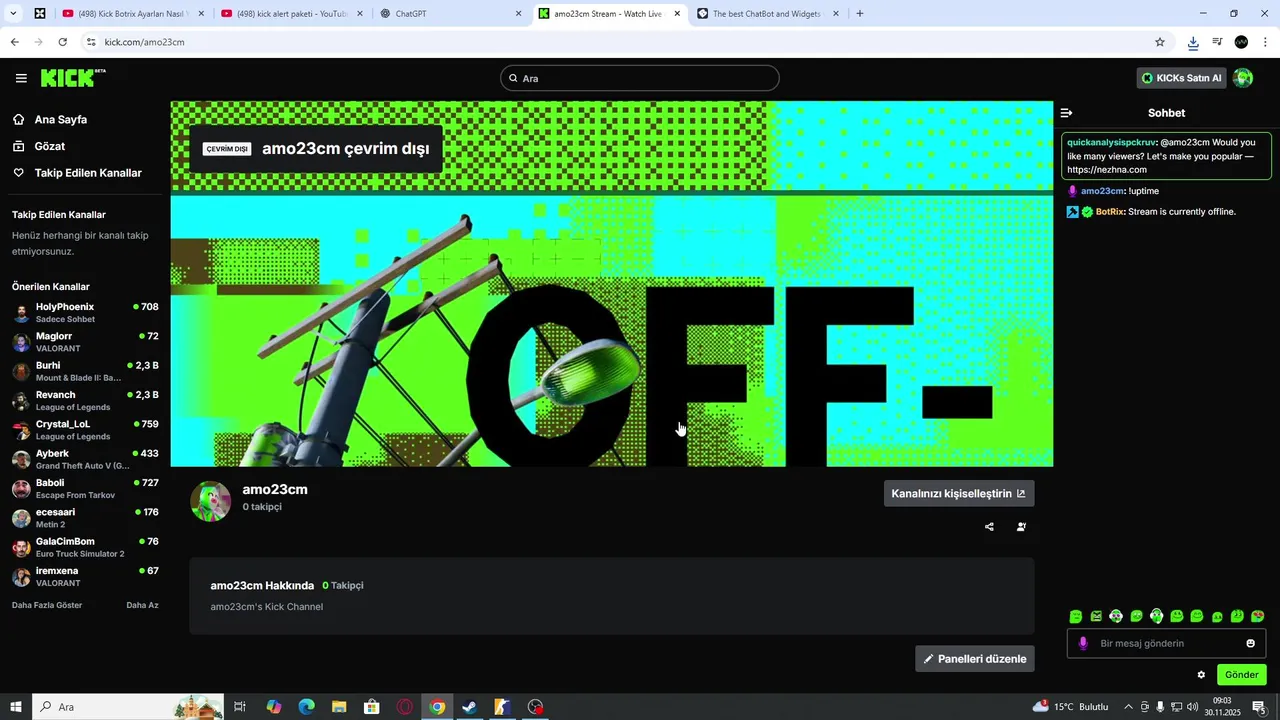Click the purple microphone badge in chat input
The image size is (1280, 720).
tap(1083, 643)
